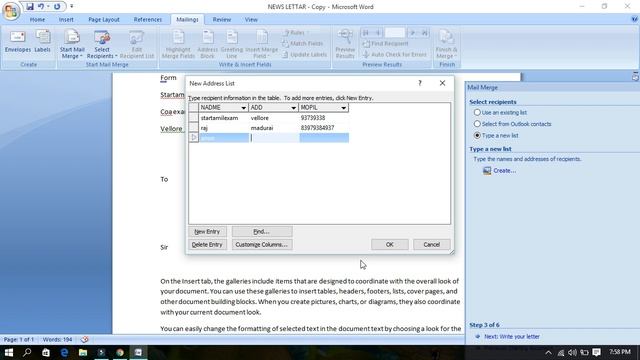Open Action Center notifications icon
The height and width of the screenshot is (360, 640).
(x=596, y=352)
